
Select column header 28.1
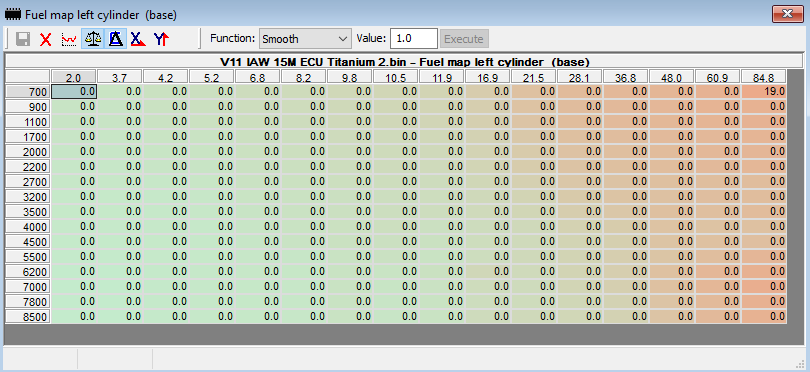click(x=579, y=77)
